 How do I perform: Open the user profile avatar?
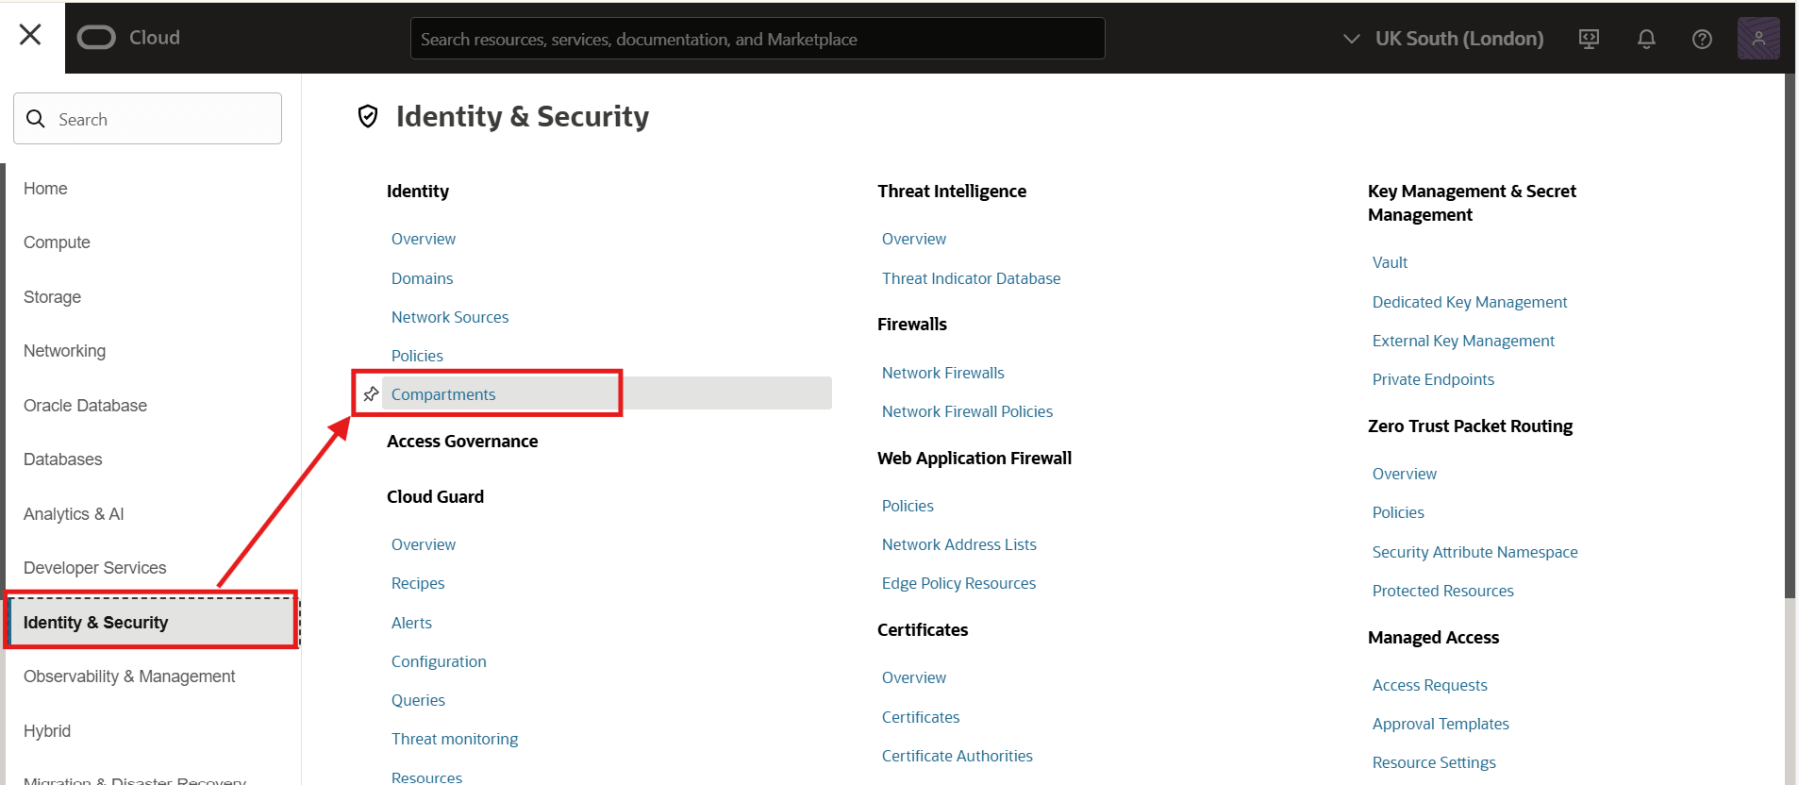pyautogui.click(x=1758, y=39)
